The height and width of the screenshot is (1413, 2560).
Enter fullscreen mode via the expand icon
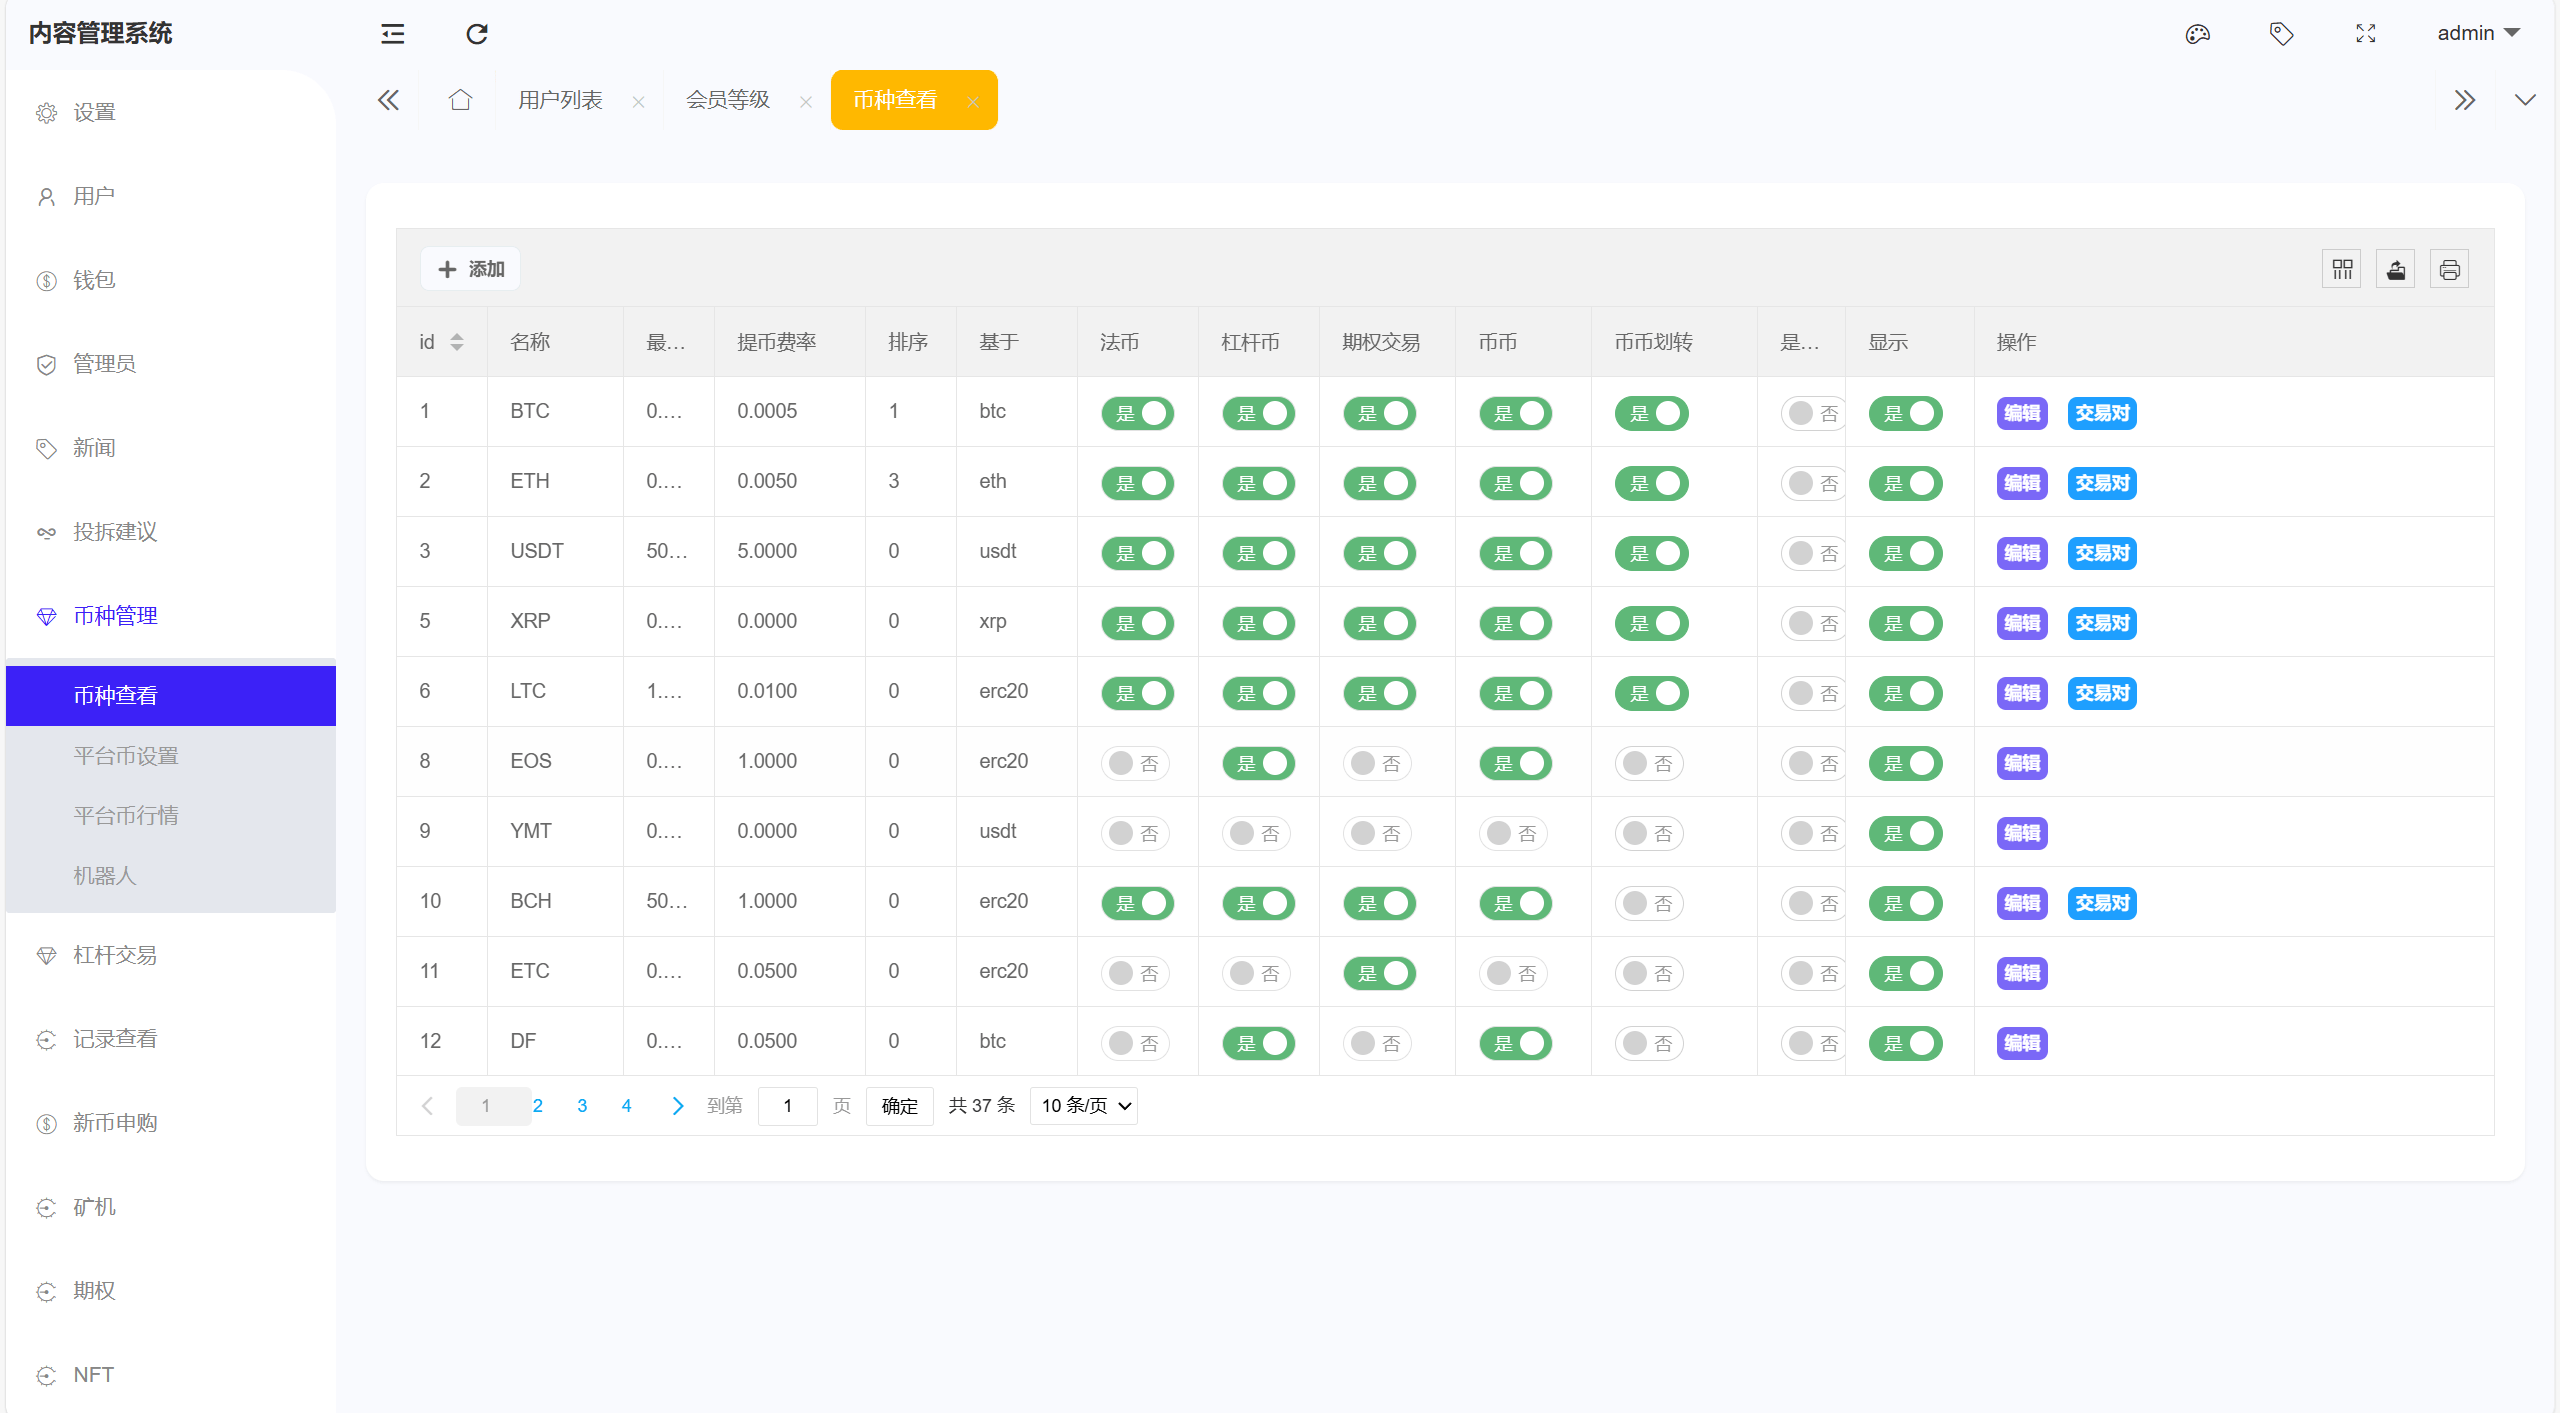tap(2366, 33)
